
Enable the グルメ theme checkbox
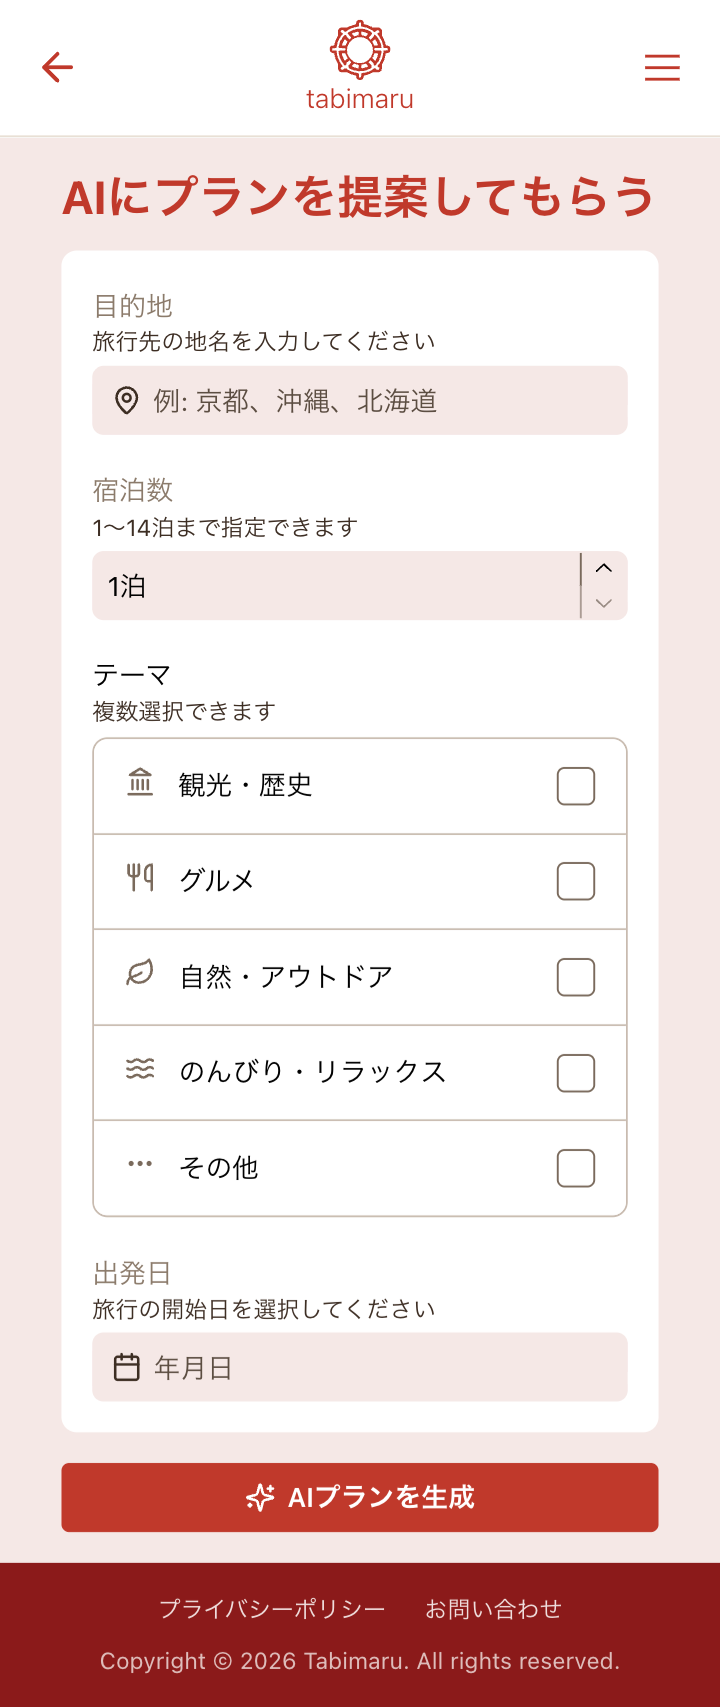(576, 881)
